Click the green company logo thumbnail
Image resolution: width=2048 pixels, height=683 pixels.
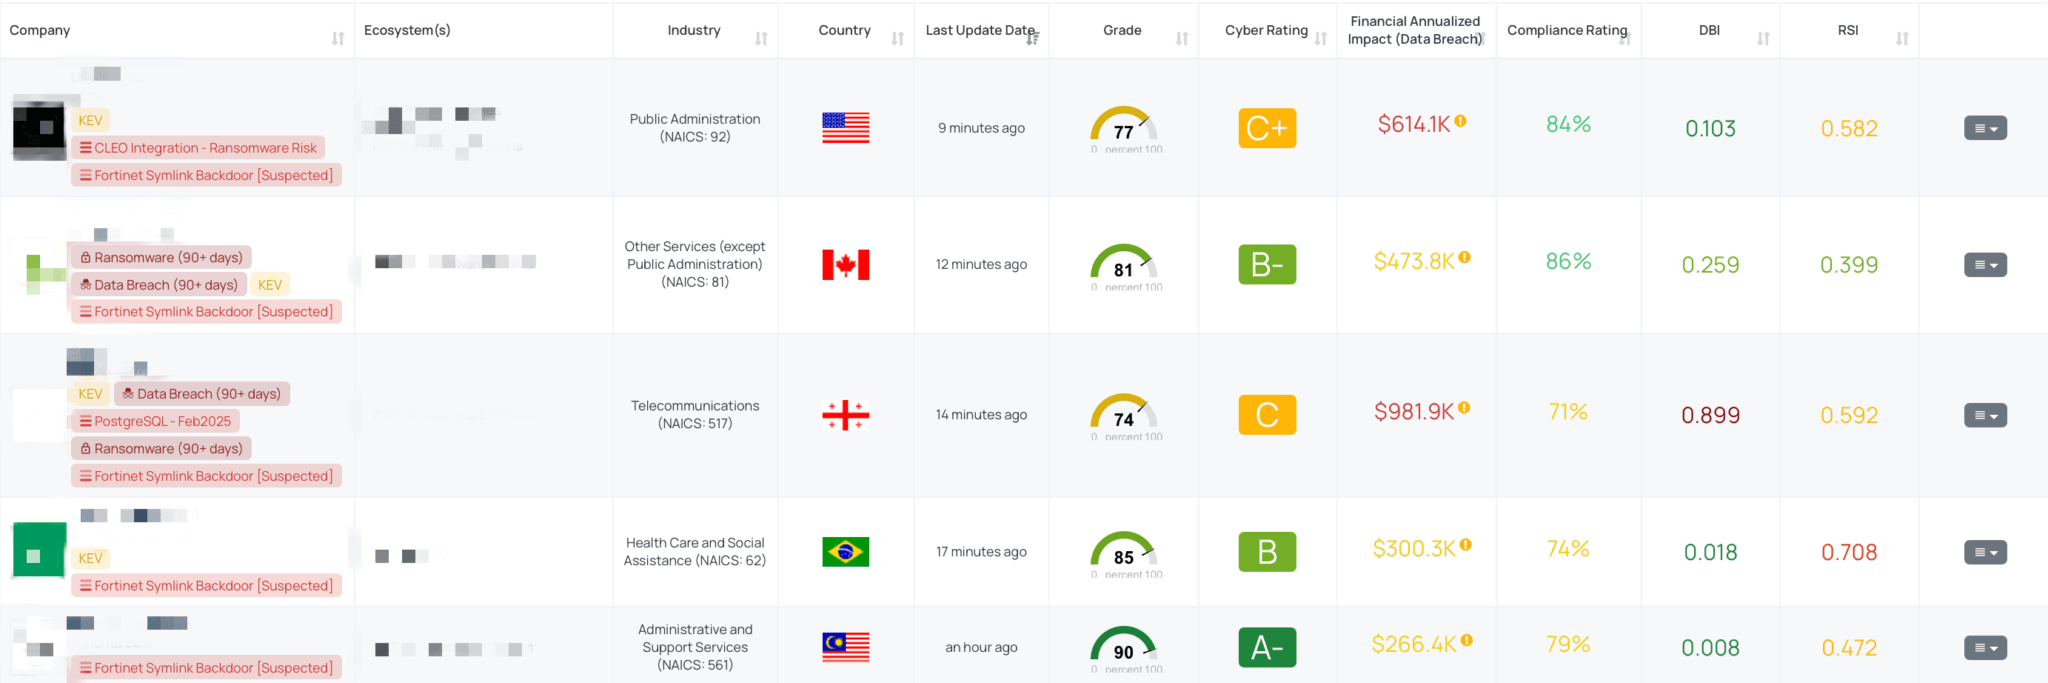[x=39, y=551]
